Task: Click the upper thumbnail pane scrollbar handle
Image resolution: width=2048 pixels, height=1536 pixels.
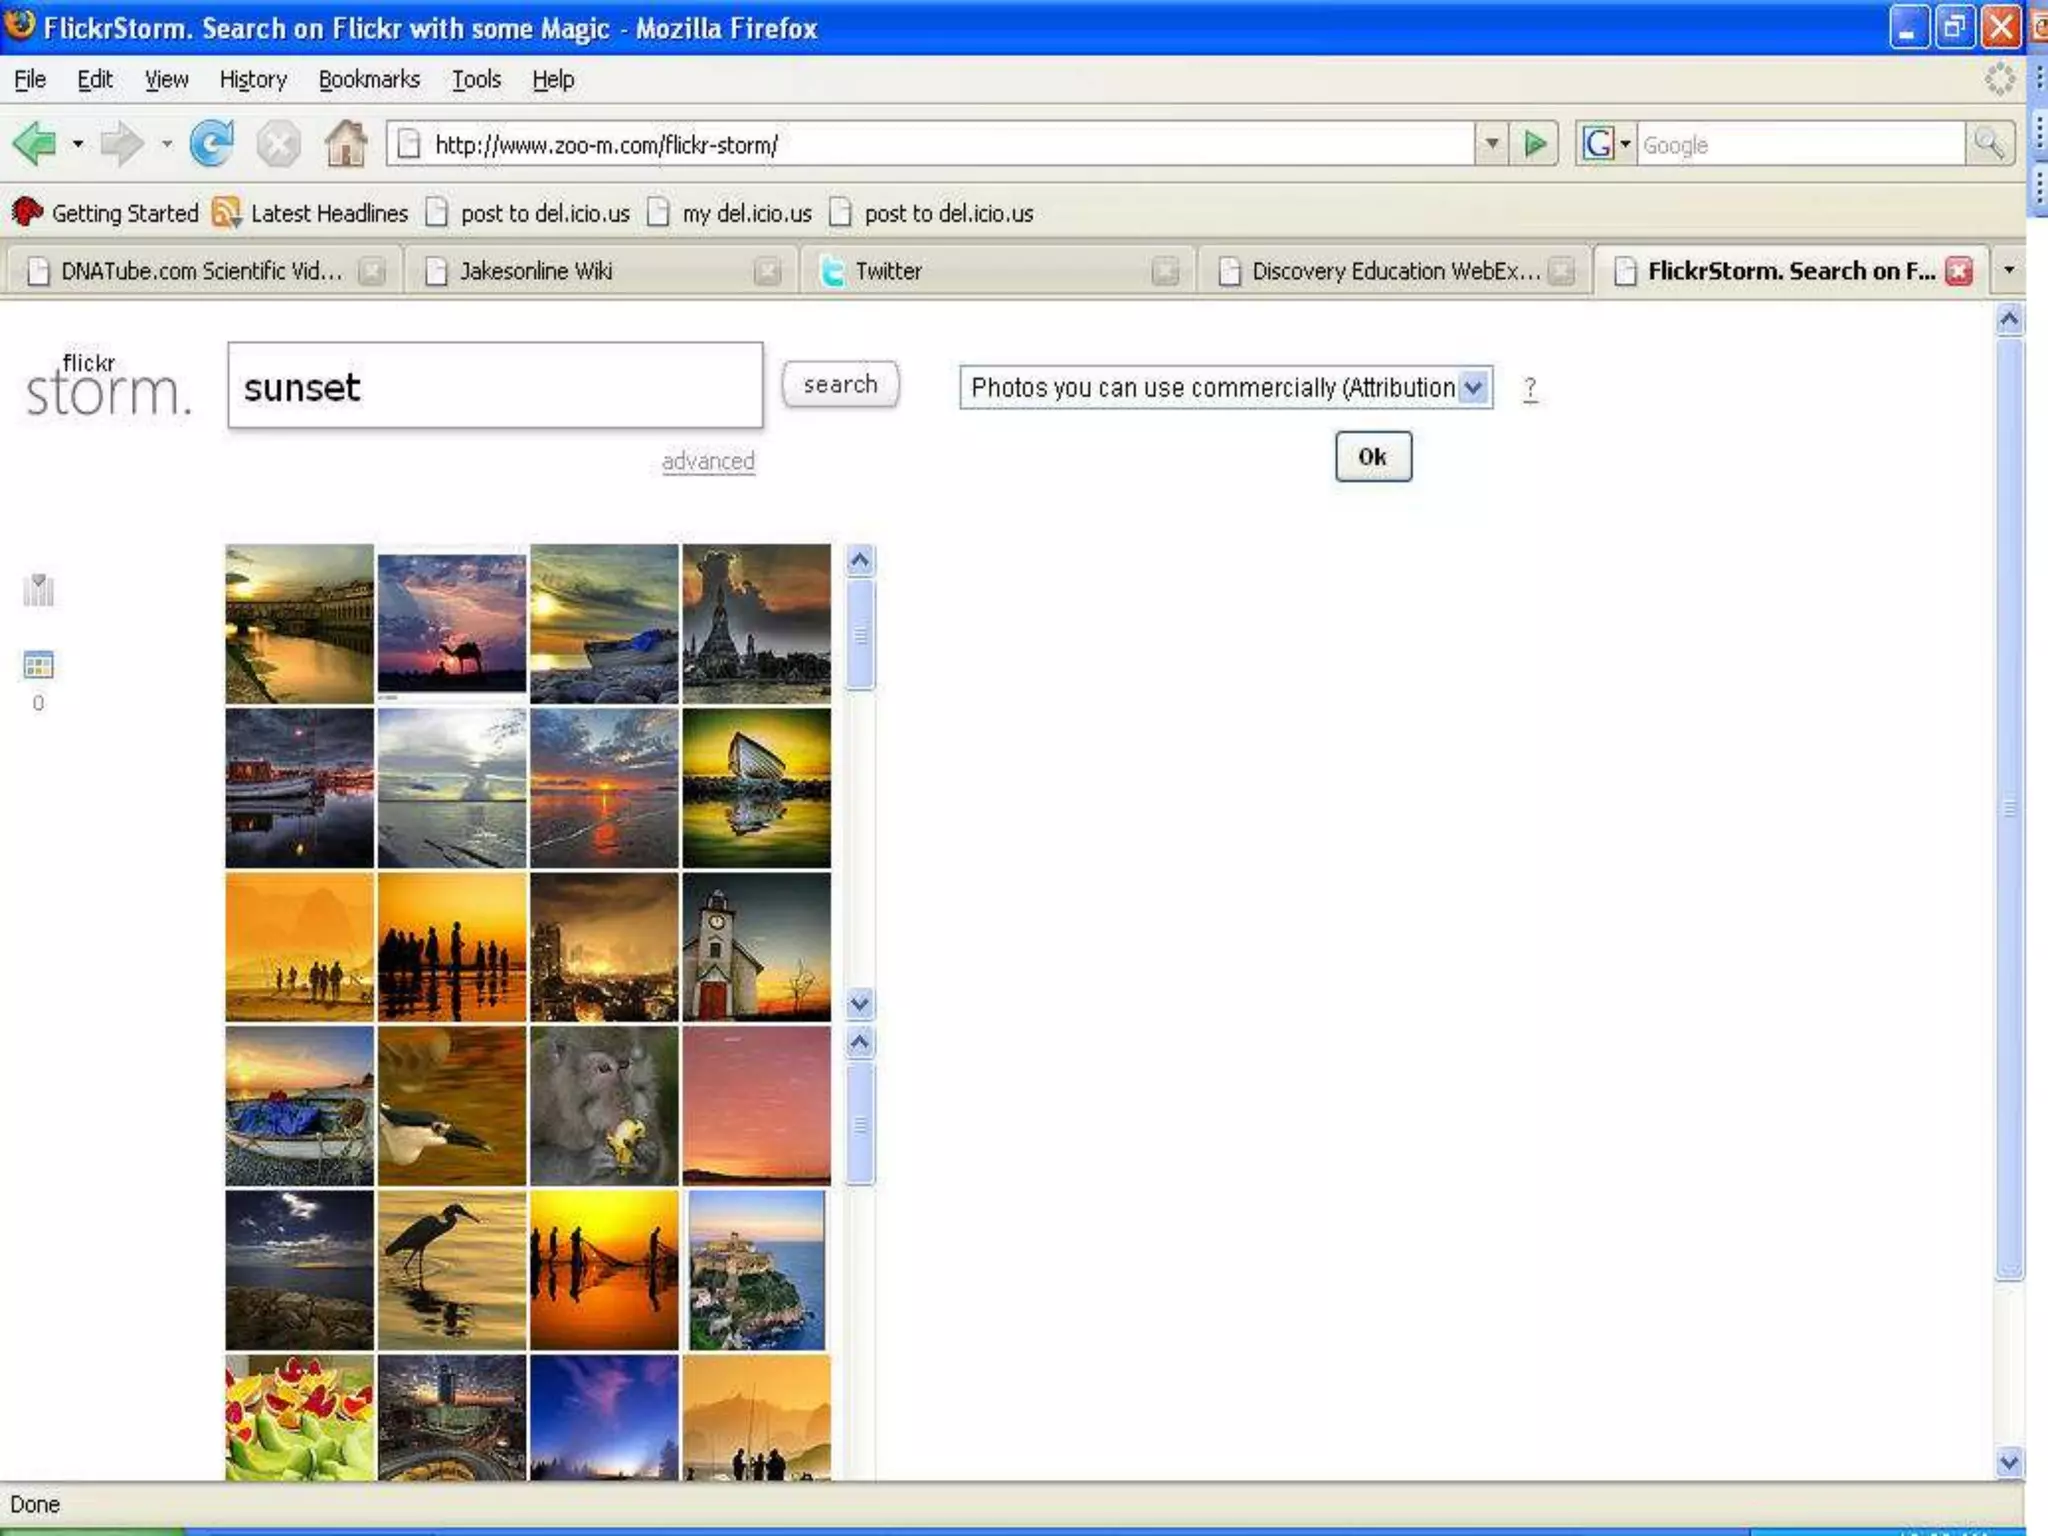Action: pos(859,634)
